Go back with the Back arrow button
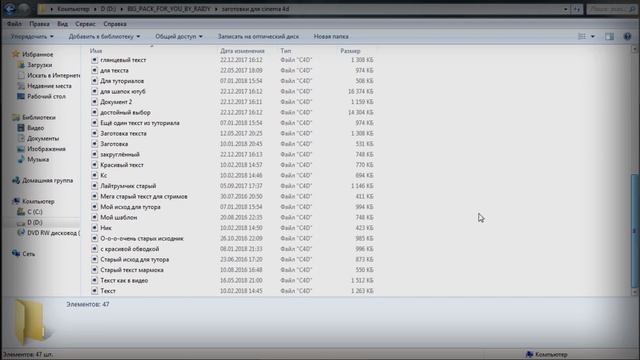This screenshot has height=360, width=640. pyautogui.click(x=10, y=9)
